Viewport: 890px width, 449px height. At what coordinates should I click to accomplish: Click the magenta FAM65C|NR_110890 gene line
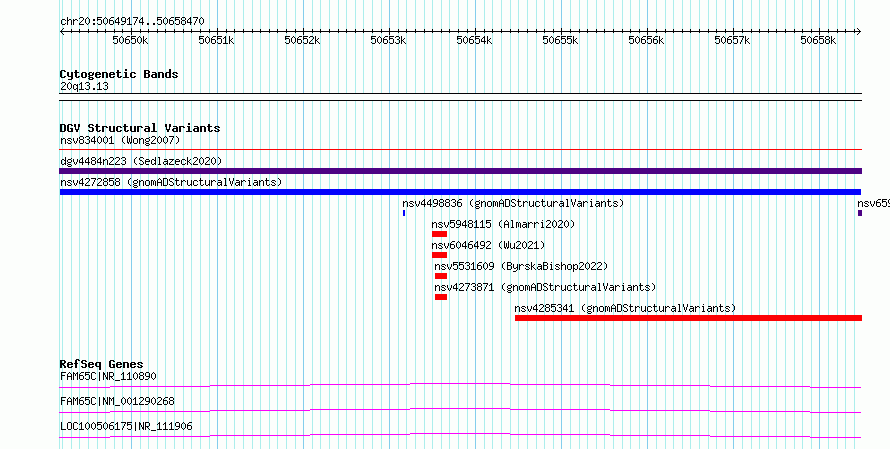pos(460,385)
